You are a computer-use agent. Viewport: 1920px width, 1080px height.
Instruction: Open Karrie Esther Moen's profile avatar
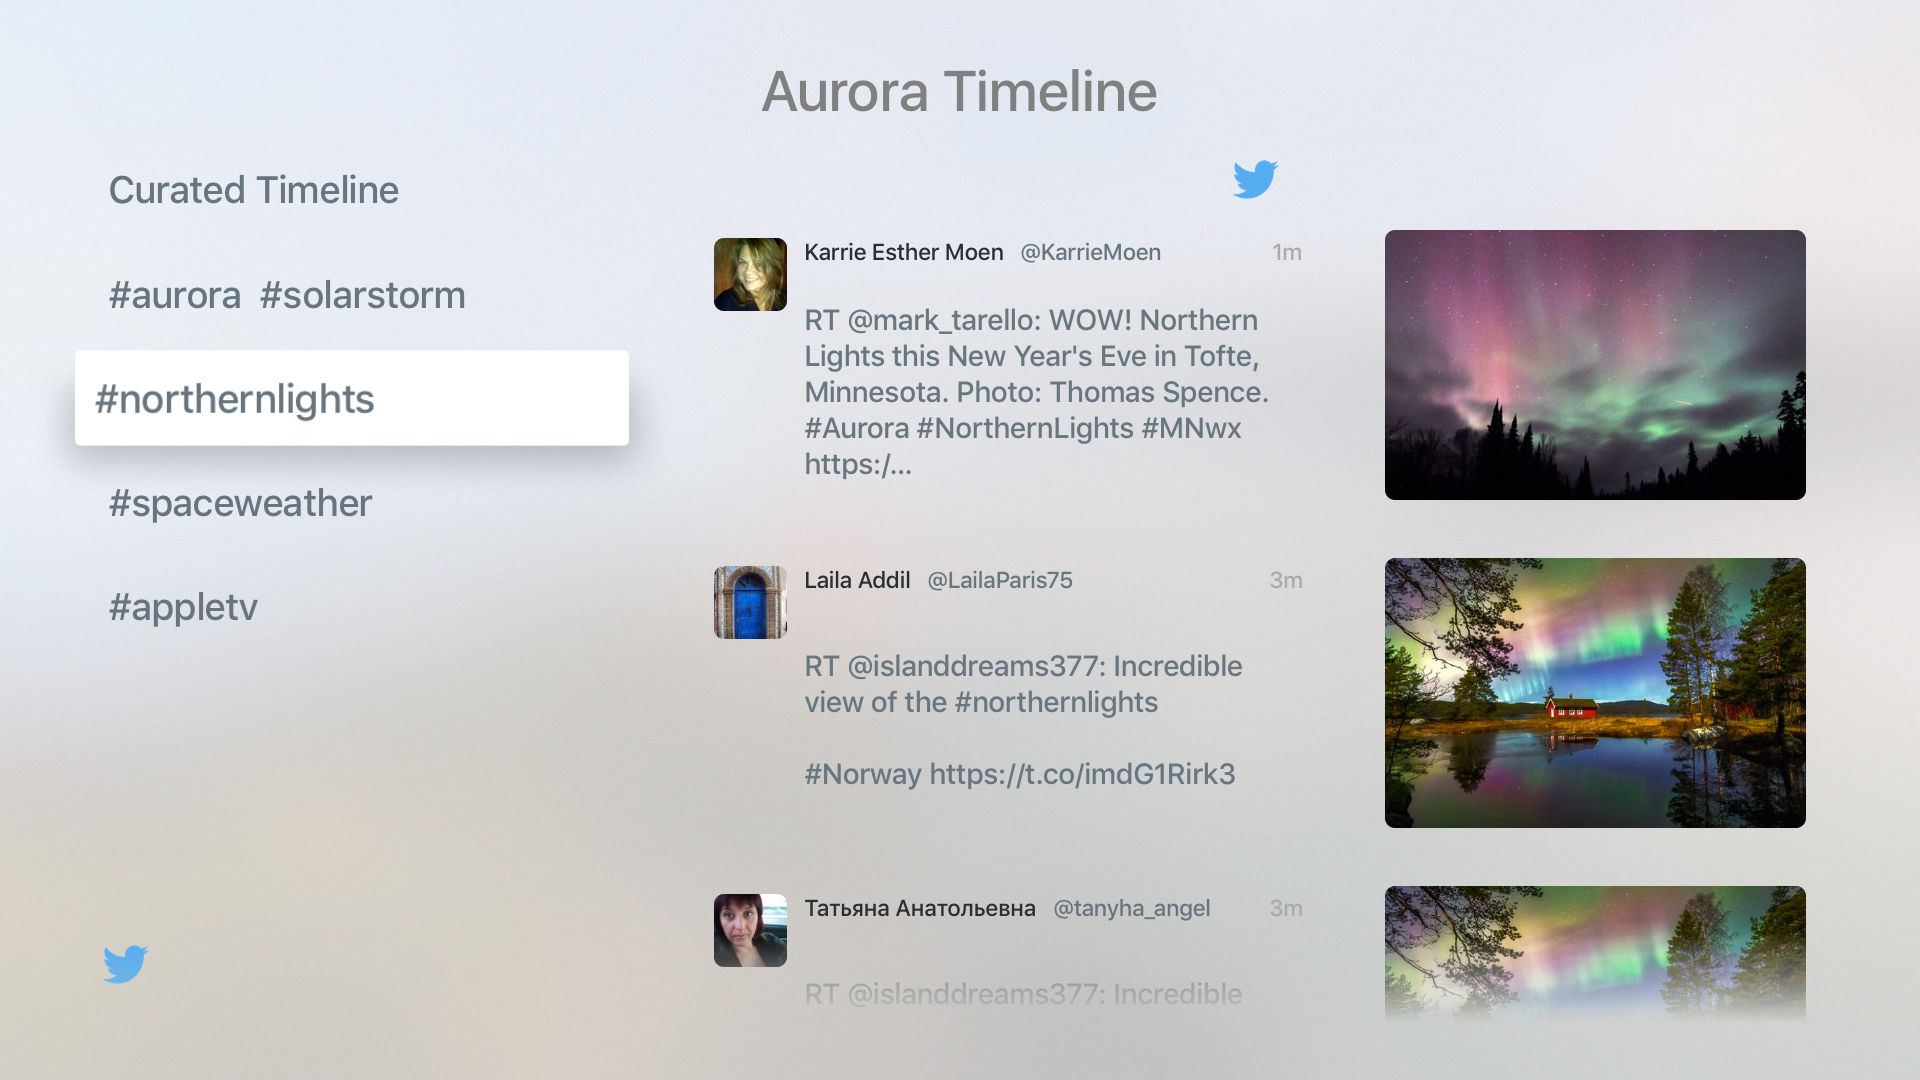[x=750, y=274]
